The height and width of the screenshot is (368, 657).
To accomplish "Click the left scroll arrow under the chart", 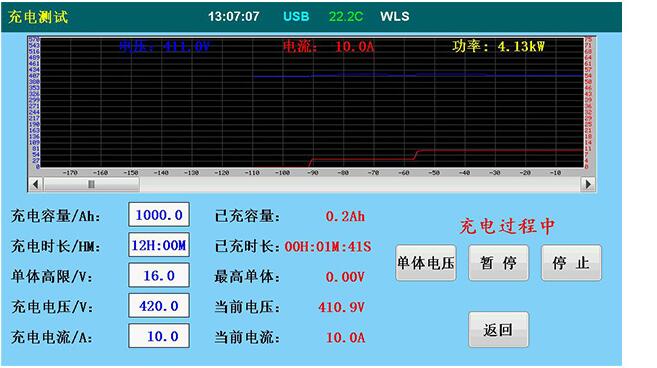I will [36, 184].
